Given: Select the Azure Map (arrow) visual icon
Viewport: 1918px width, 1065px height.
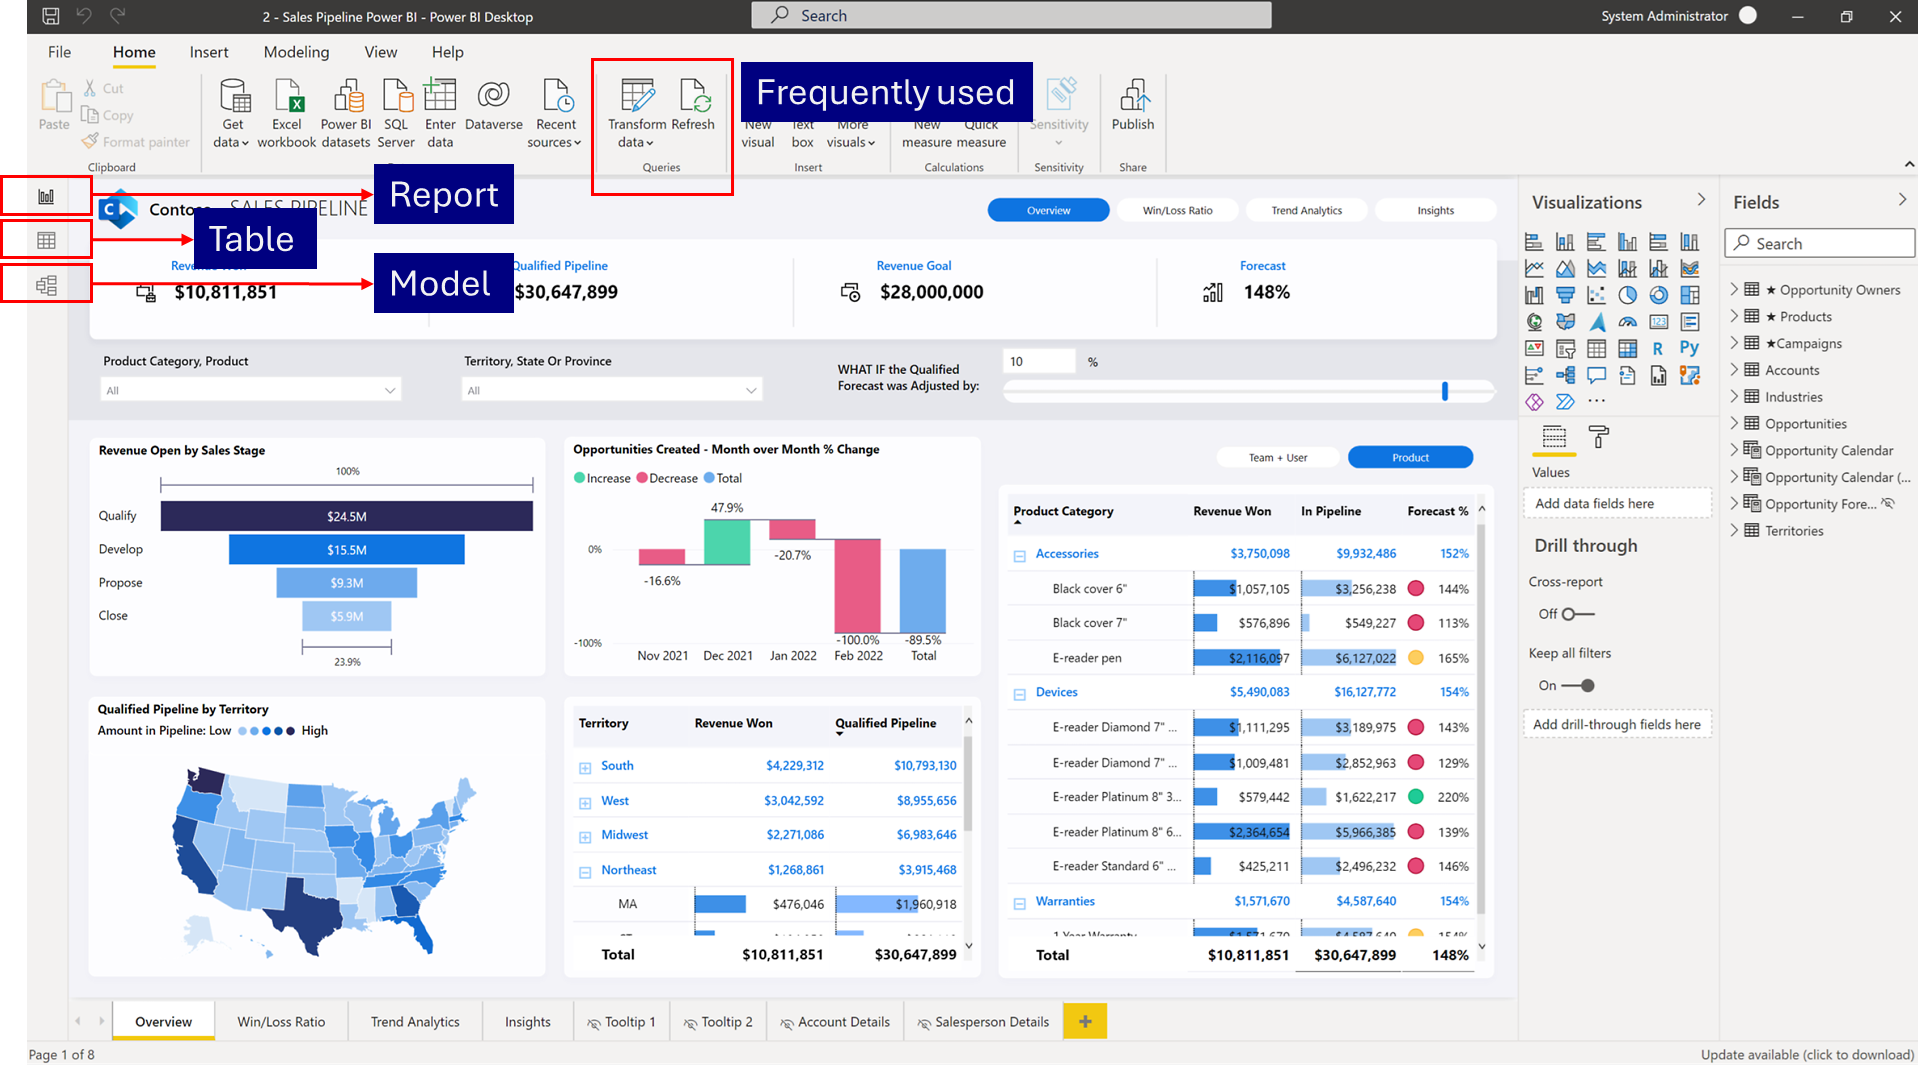Looking at the screenshot, I should (1597, 322).
